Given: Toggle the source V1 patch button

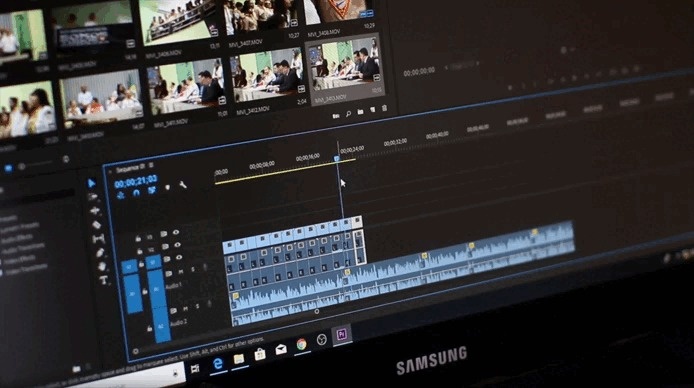Looking at the screenshot, I should (129, 267).
